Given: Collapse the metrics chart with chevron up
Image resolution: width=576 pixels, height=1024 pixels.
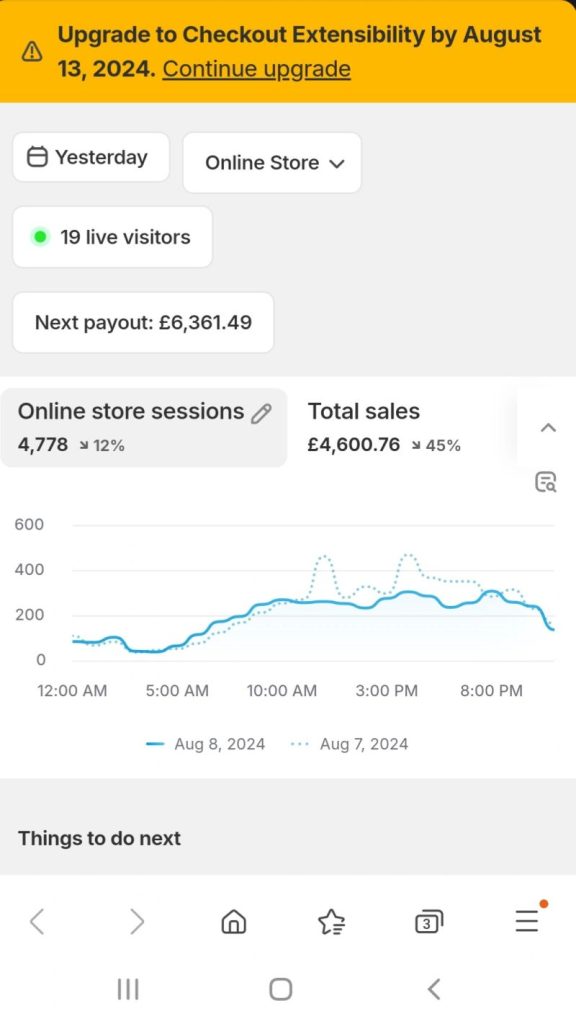Looking at the screenshot, I should (549, 428).
